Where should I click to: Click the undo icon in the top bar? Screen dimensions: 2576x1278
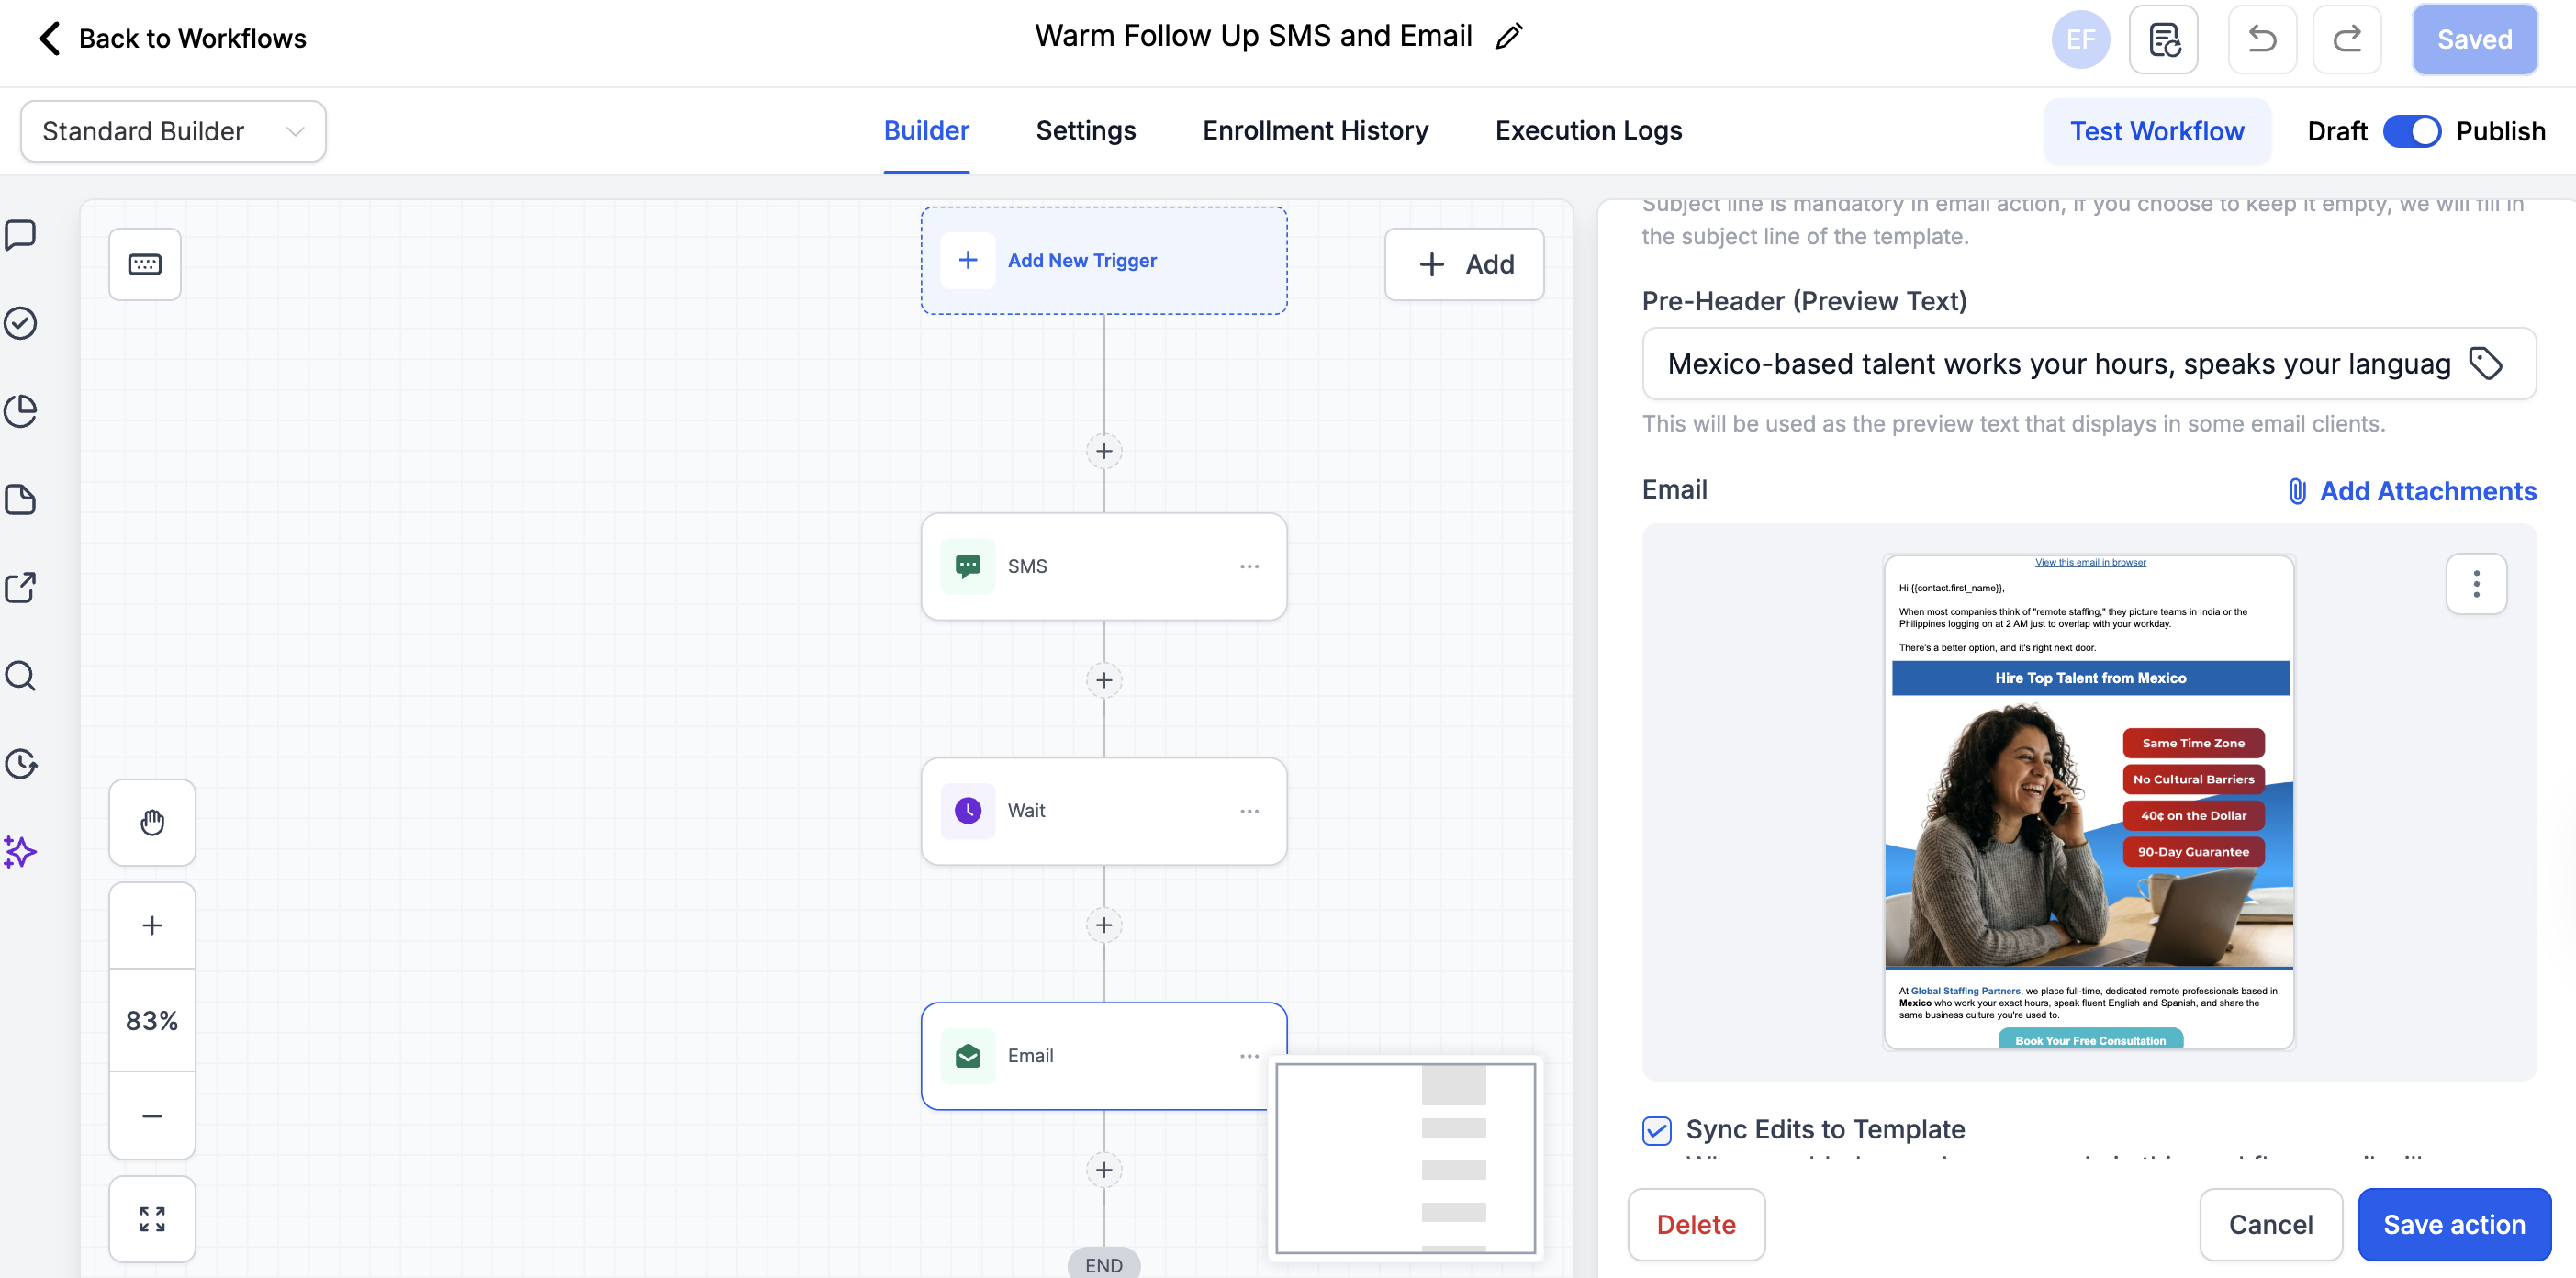pyautogui.click(x=2262, y=39)
